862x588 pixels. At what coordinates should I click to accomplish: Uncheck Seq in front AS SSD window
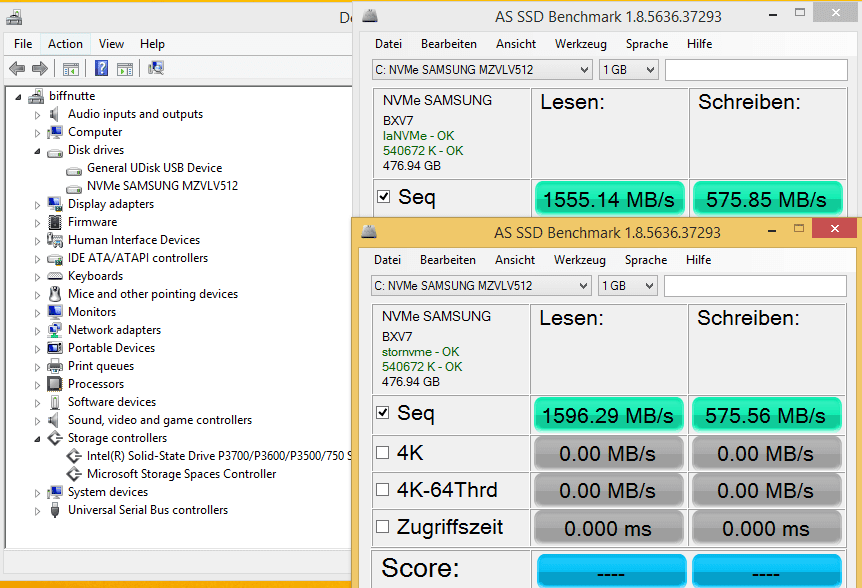[383, 413]
